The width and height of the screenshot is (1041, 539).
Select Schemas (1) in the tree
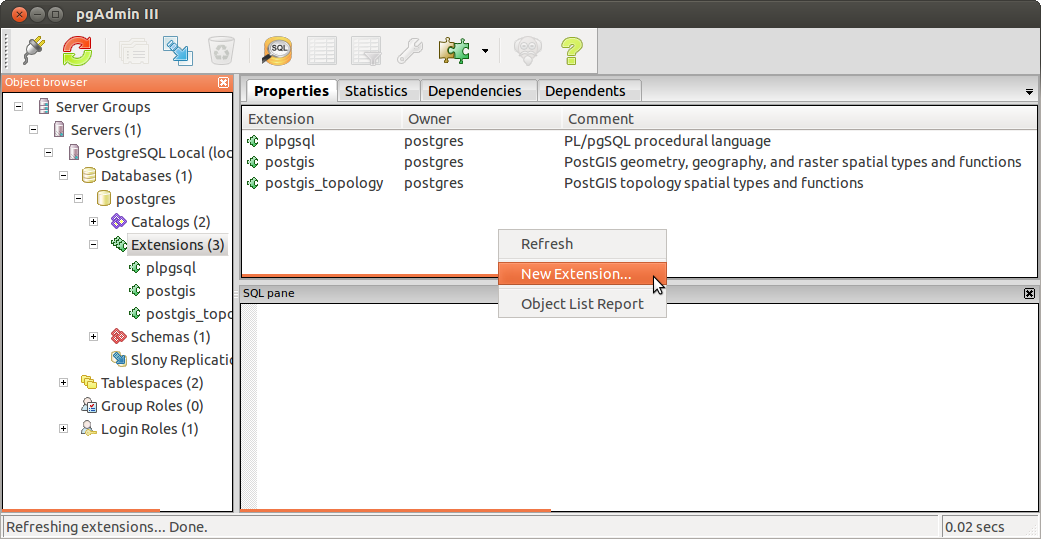171,337
